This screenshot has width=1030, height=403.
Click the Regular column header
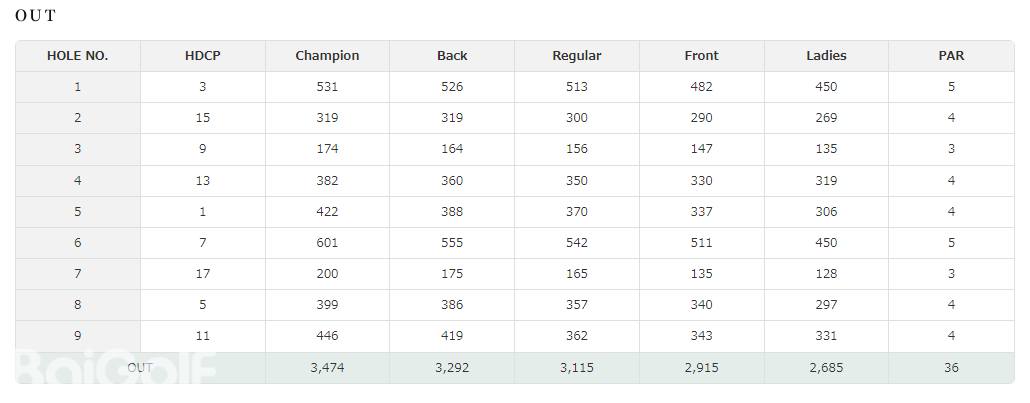pyautogui.click(x=577, y=56)
